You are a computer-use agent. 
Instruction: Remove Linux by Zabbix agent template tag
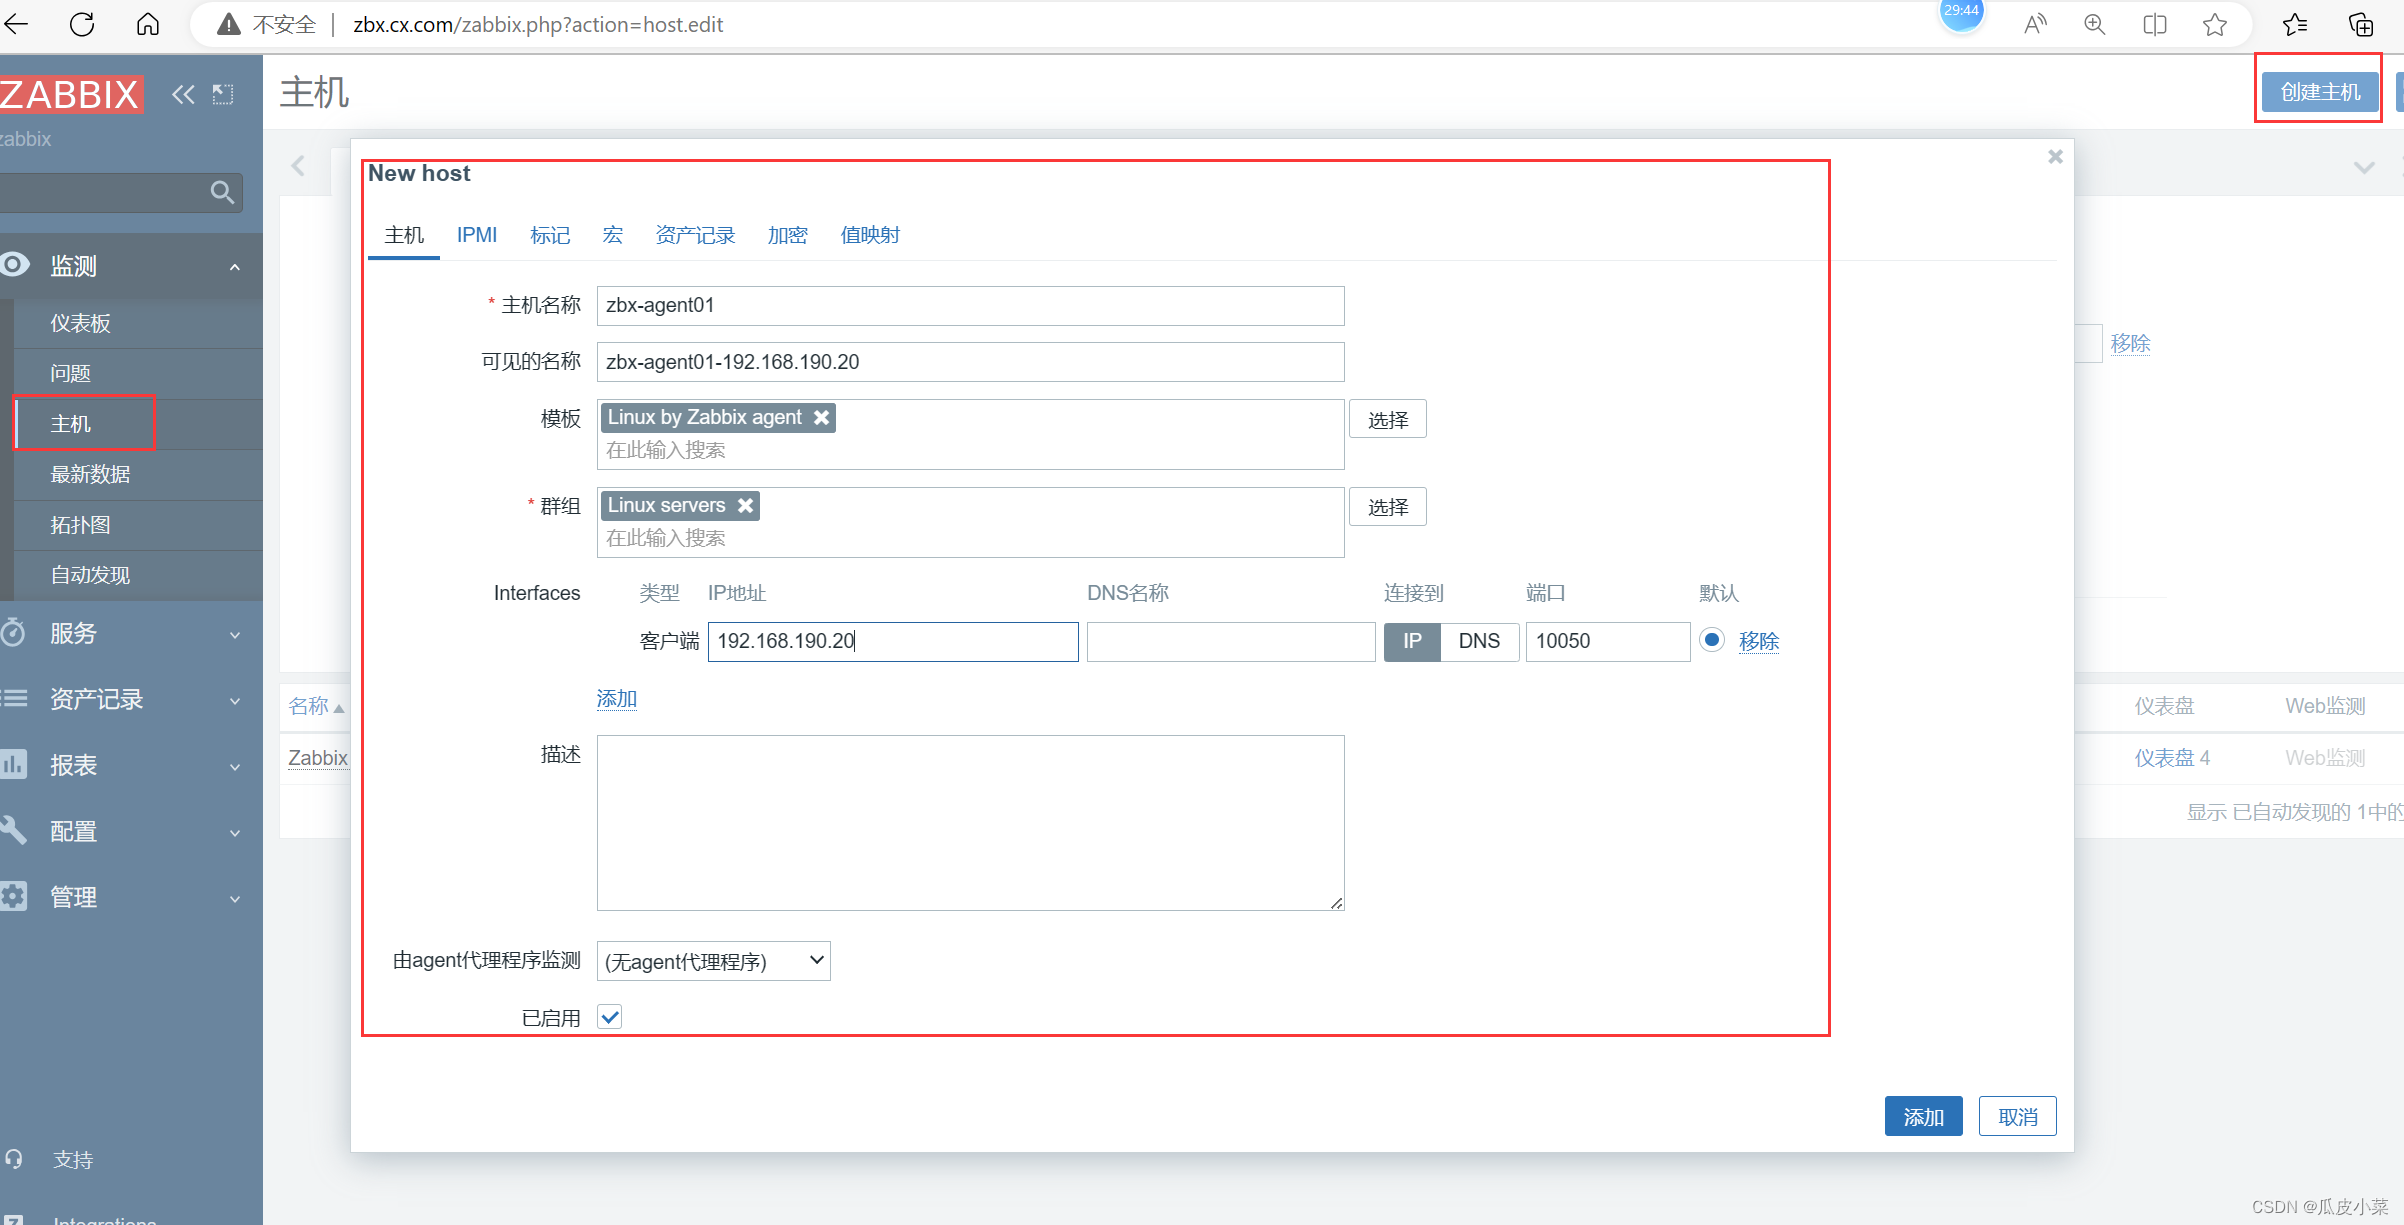(x=821, y=417)
